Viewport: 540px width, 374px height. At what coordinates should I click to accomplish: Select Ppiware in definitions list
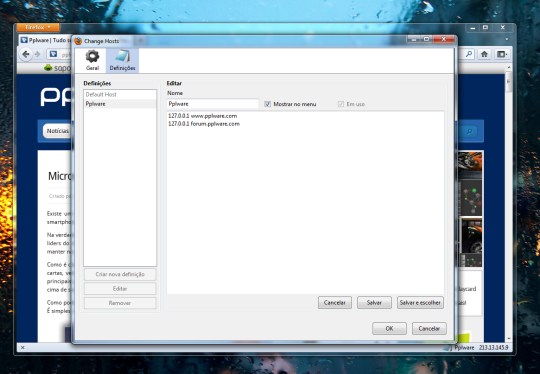click(x=120, y=104)
